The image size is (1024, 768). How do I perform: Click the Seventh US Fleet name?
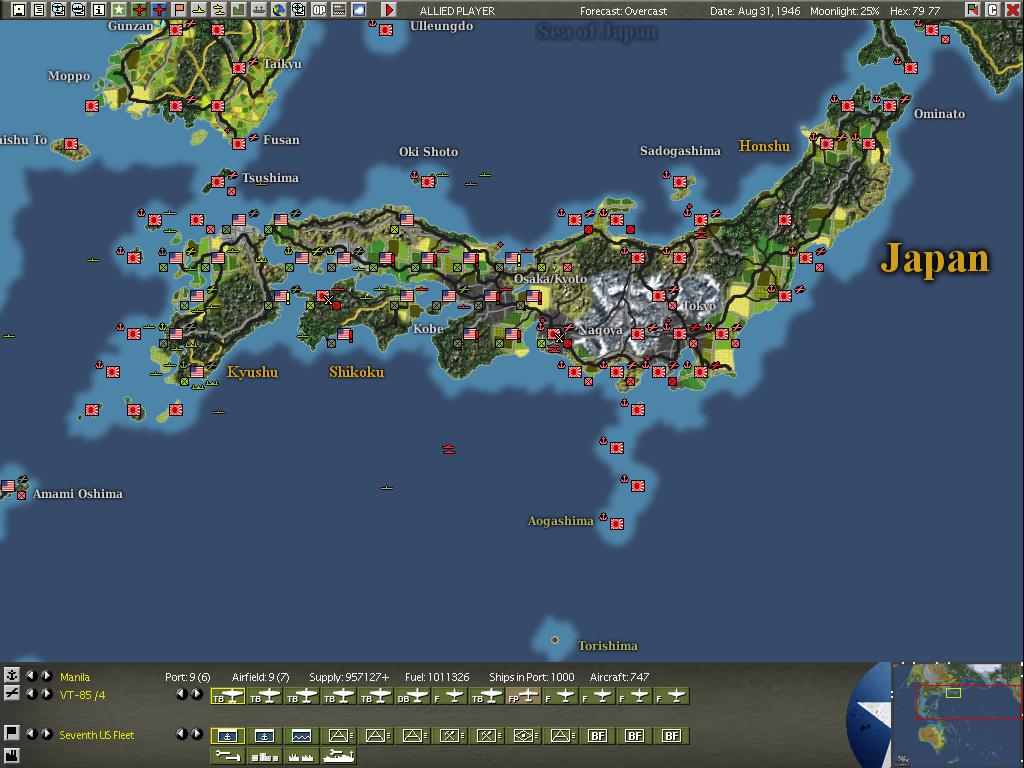pyautogui.click(x=97, y=735)
